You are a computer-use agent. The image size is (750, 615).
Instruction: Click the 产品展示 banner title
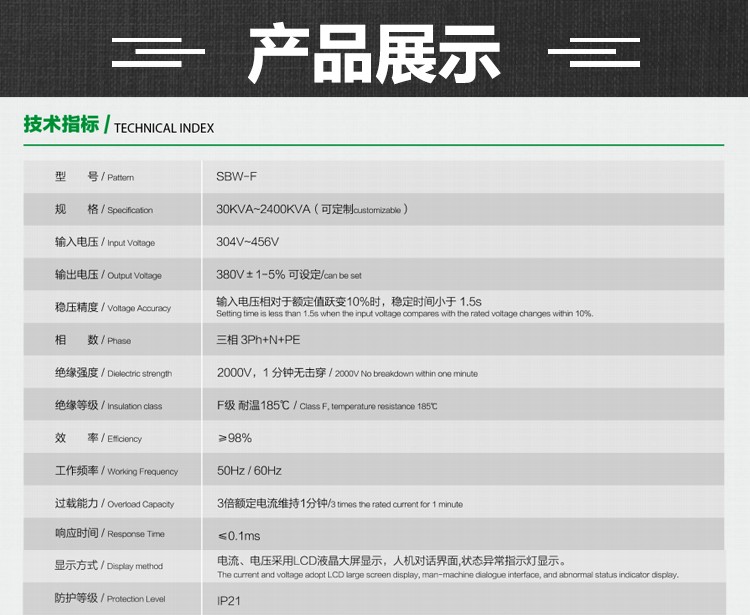374,53
